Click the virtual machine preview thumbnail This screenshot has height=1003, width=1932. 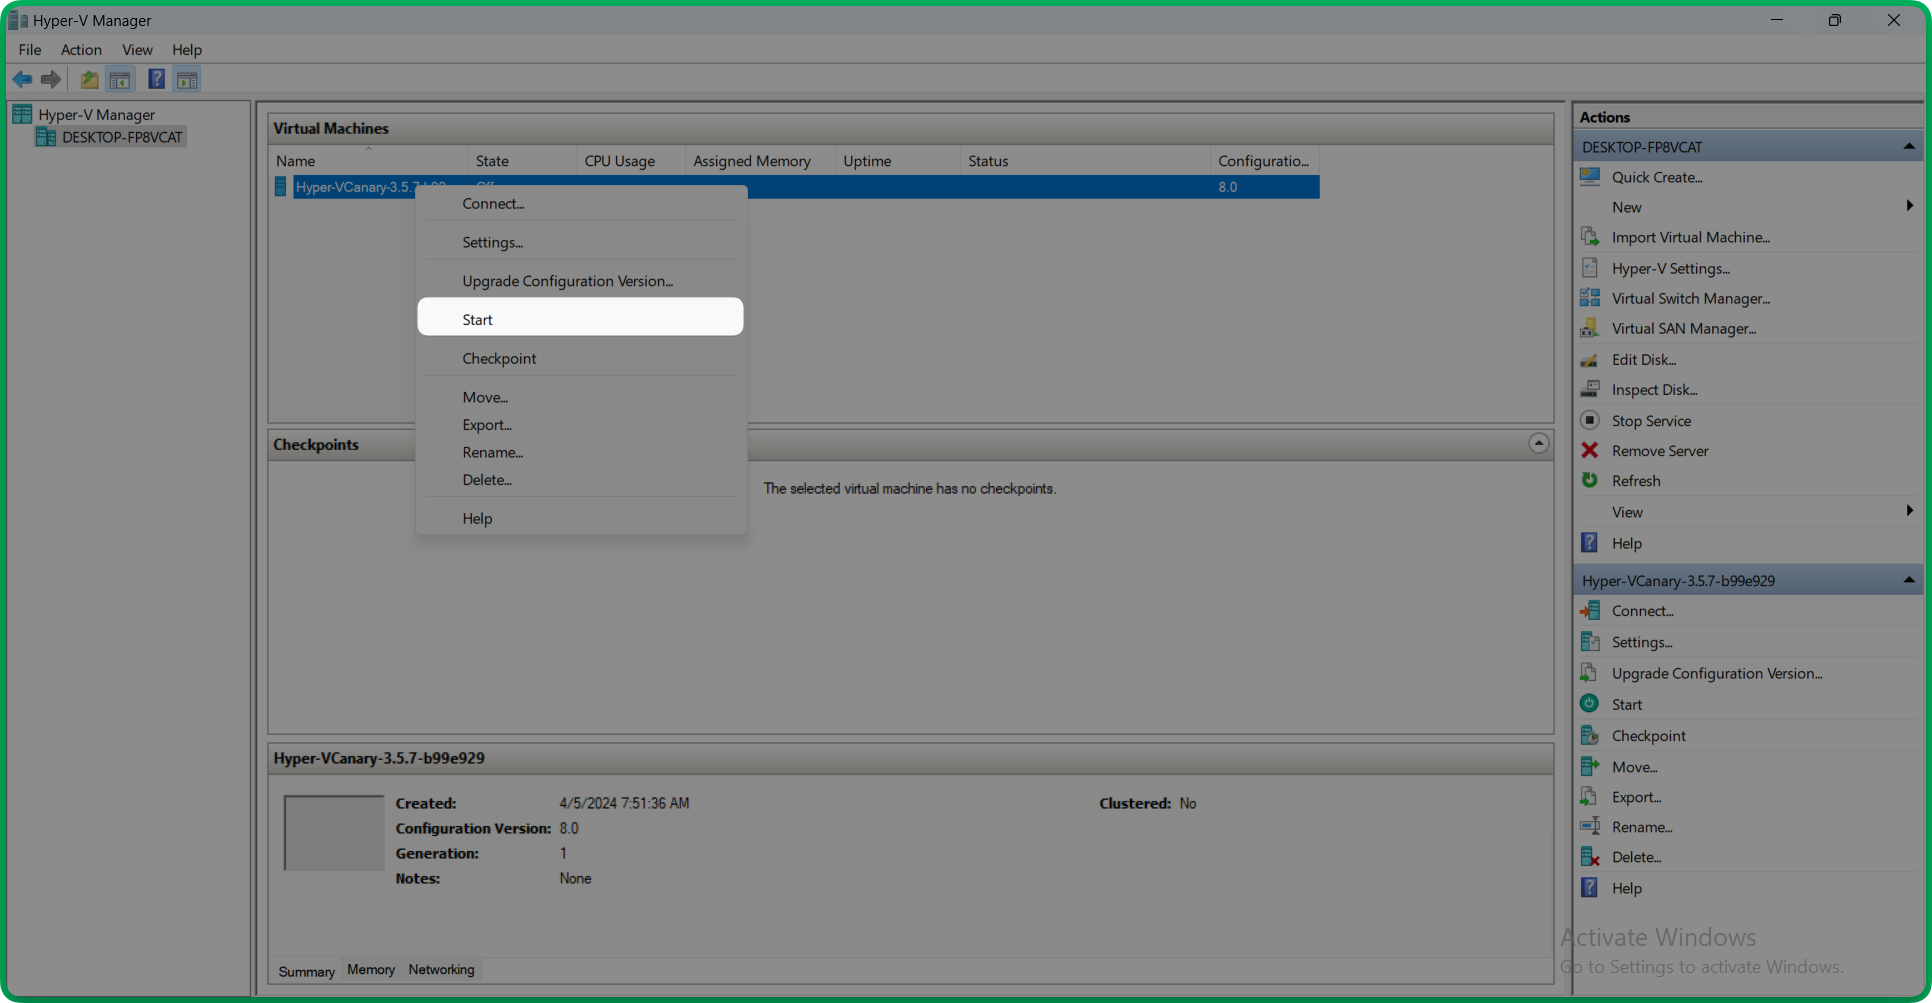point(334,833)
